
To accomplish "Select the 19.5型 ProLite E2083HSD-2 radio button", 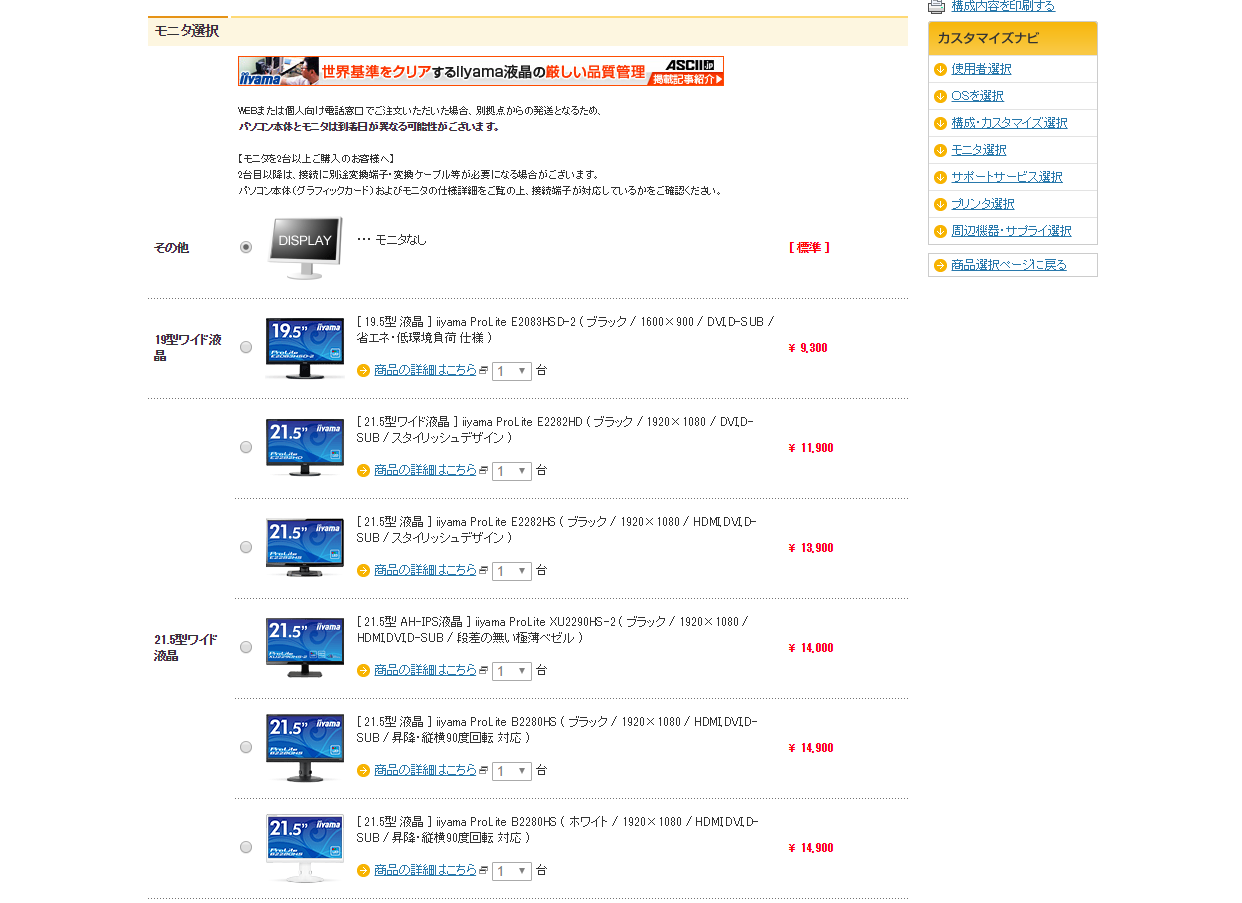I will 246,347.
